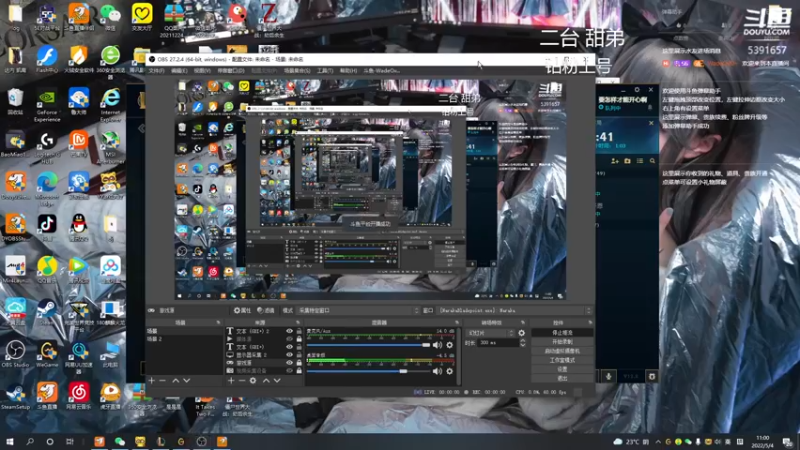The height and width of the screenshot is (450, 800).
Task: Open Scenes dock header pop-out icon
Action: coord(218,322)
